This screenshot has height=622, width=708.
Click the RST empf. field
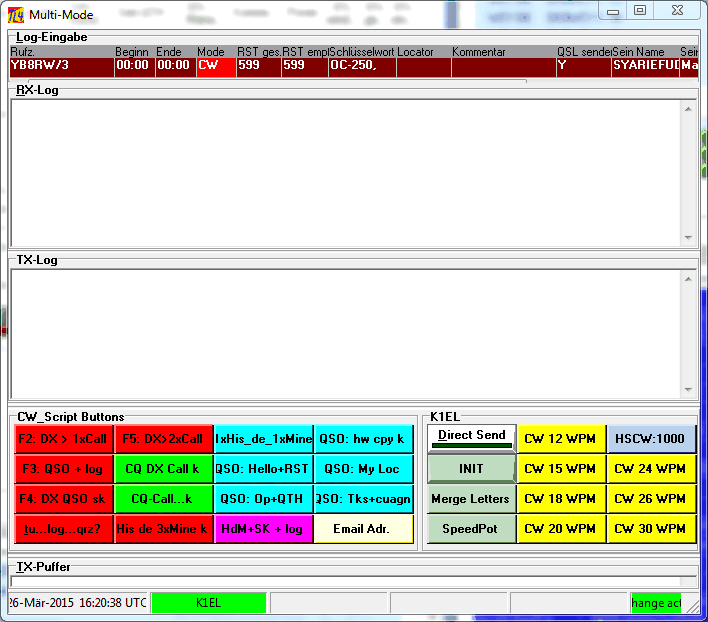[x=305, y=67]
